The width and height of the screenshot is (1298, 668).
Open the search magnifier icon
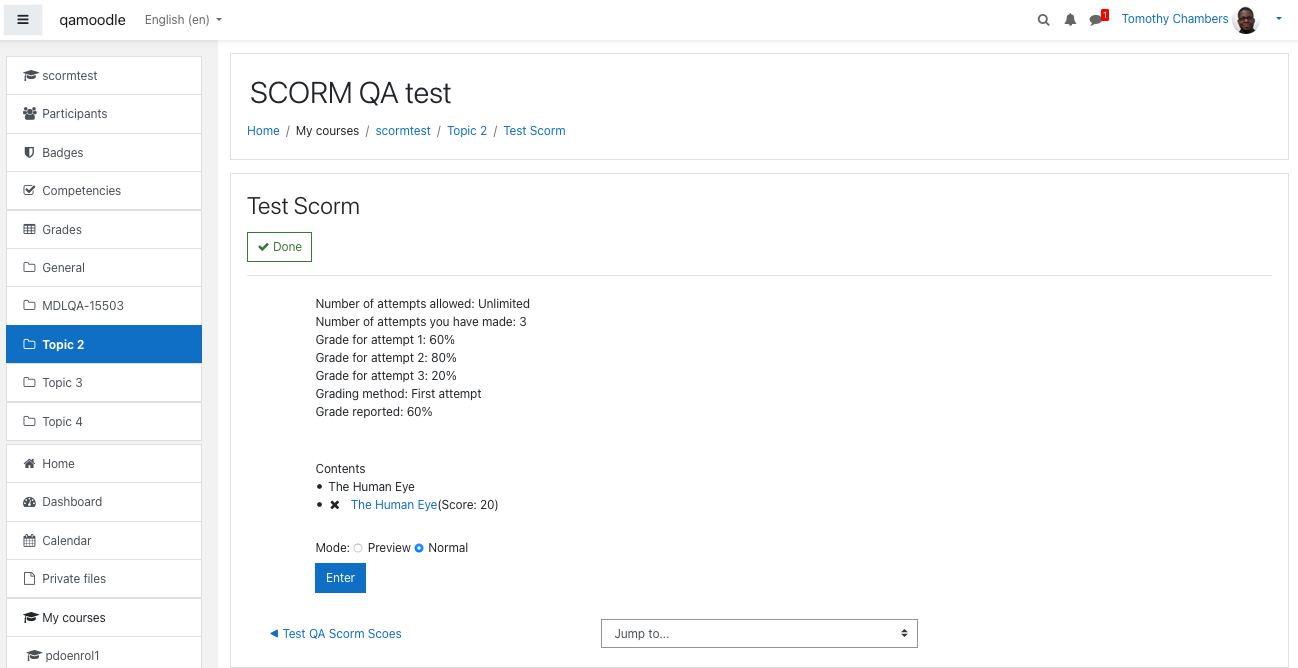[x=1043, y=20]
